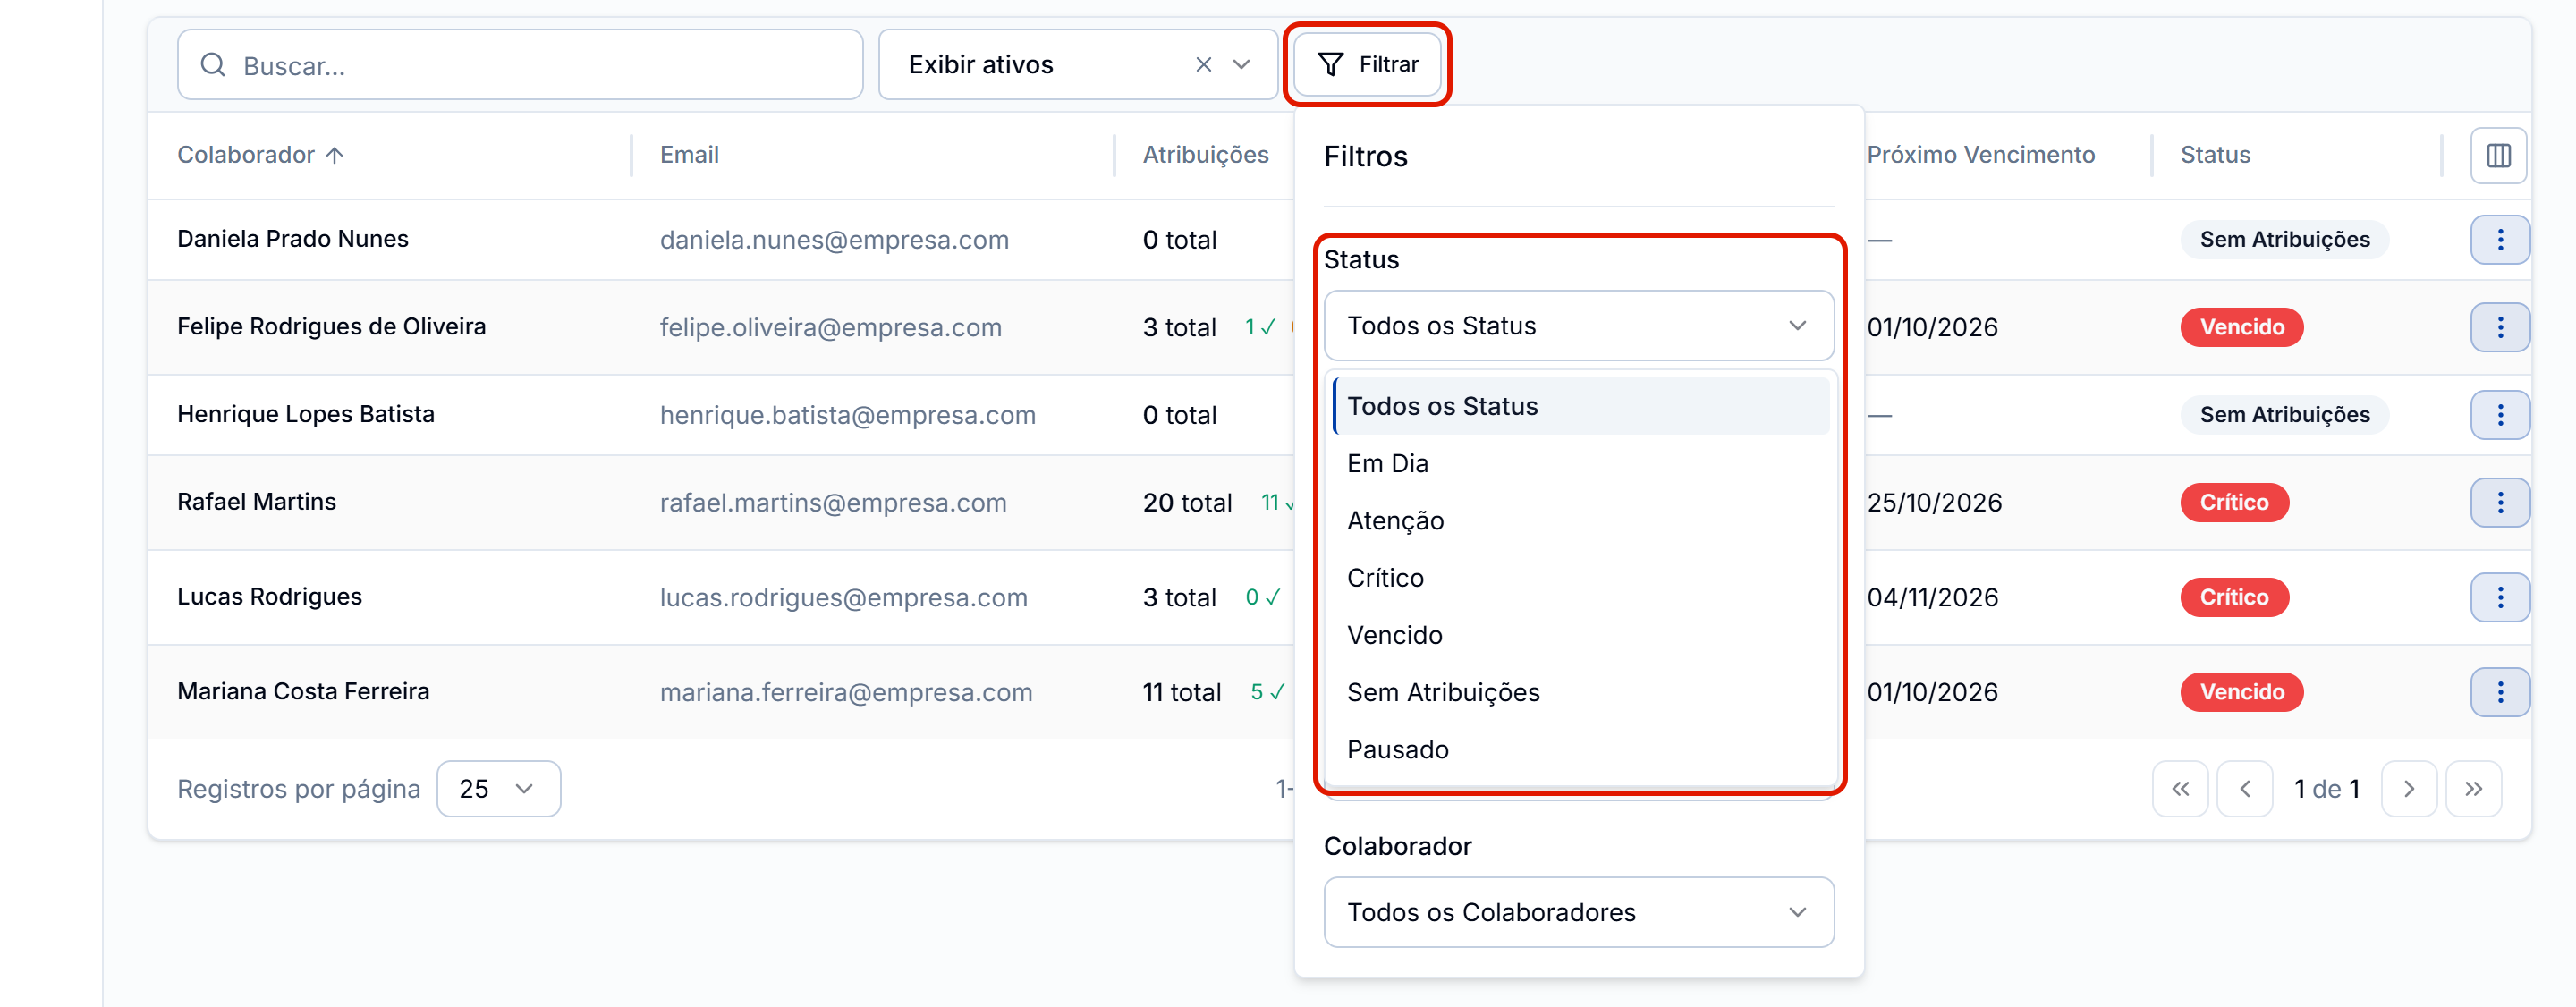The height and width of the screenshot is (1007, 2576).
Task: Click the Email column header
Action: click(689, 155)
